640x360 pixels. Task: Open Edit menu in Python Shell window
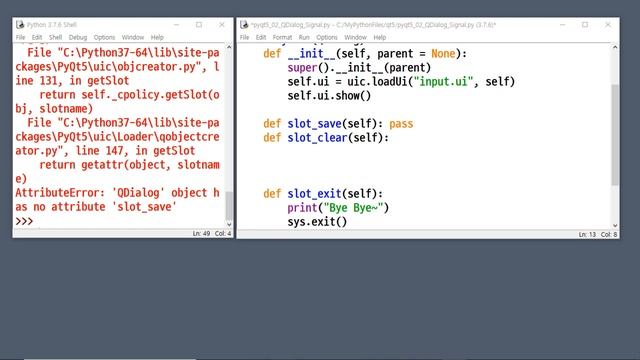click(37, 37)
